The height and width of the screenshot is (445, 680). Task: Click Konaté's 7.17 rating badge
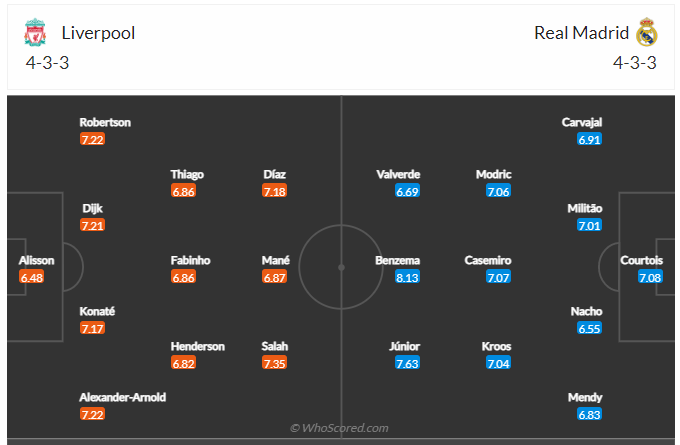[x=92, y=328]
